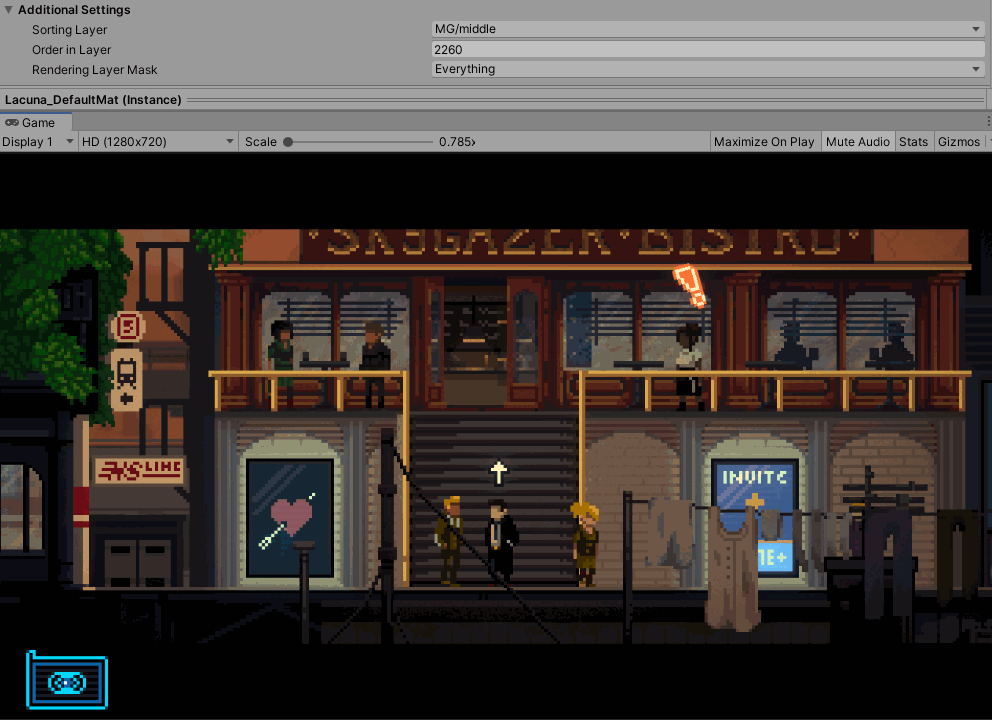Click the white cross marker above the priest
The height and width of the screenshot is (720, 992).
[498, 472]
